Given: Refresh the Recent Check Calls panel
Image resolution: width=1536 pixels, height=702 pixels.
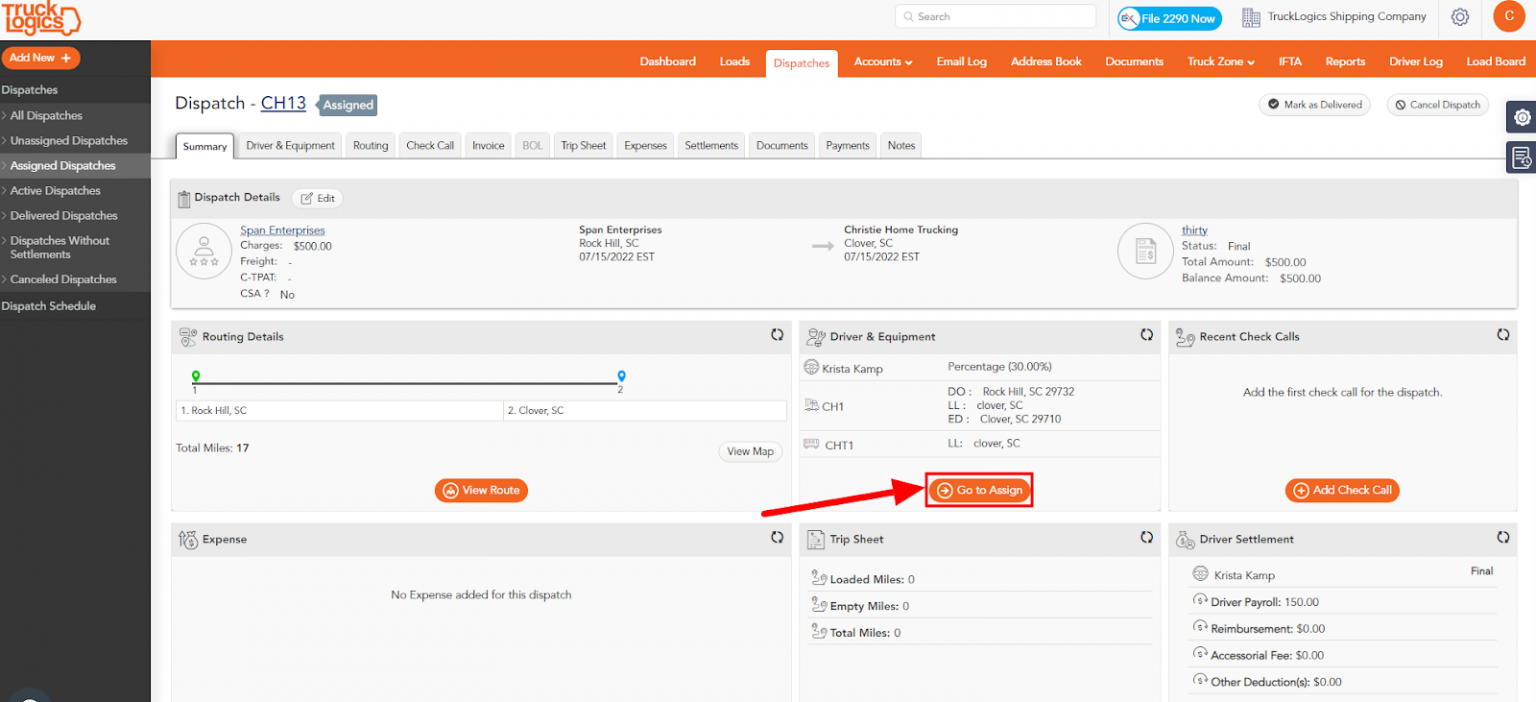Looking at the screenshot, I should coord(1503,335).
